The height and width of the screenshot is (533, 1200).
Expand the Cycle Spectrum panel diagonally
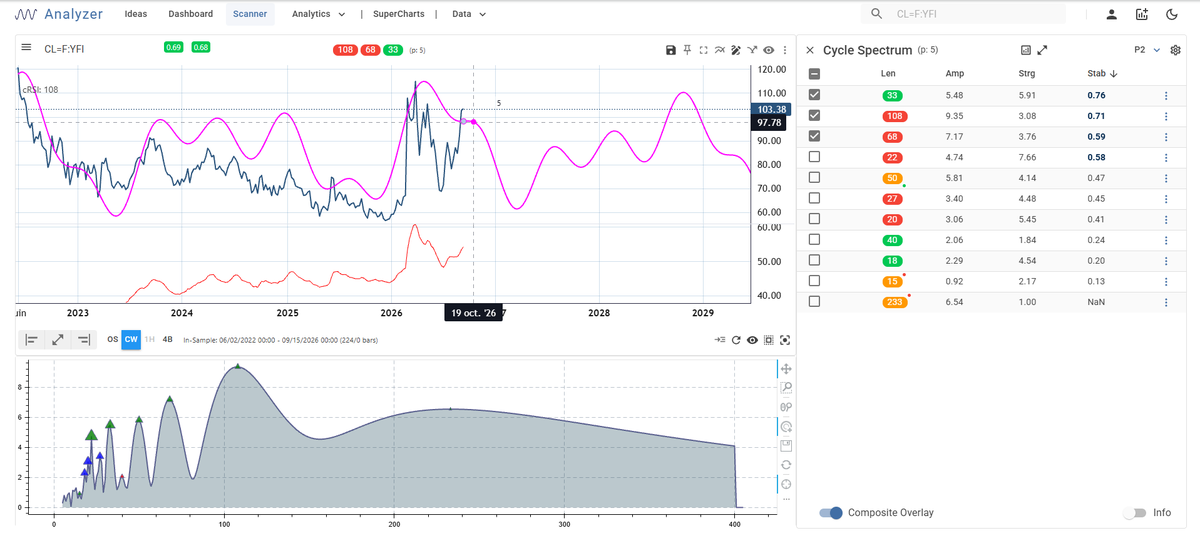1042,50
